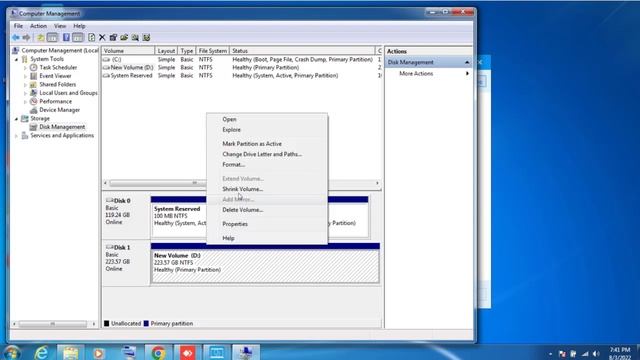Click the Refresh toolbar icon
640x360 pixels.
click(91, 38)
